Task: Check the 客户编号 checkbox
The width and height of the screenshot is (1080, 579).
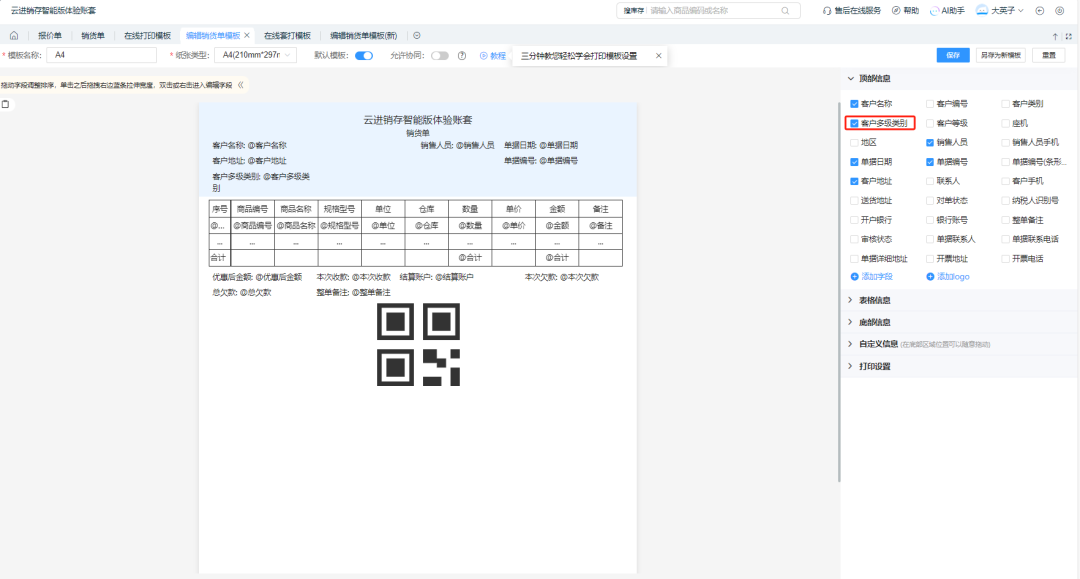Action: click(x=930, y=104)
